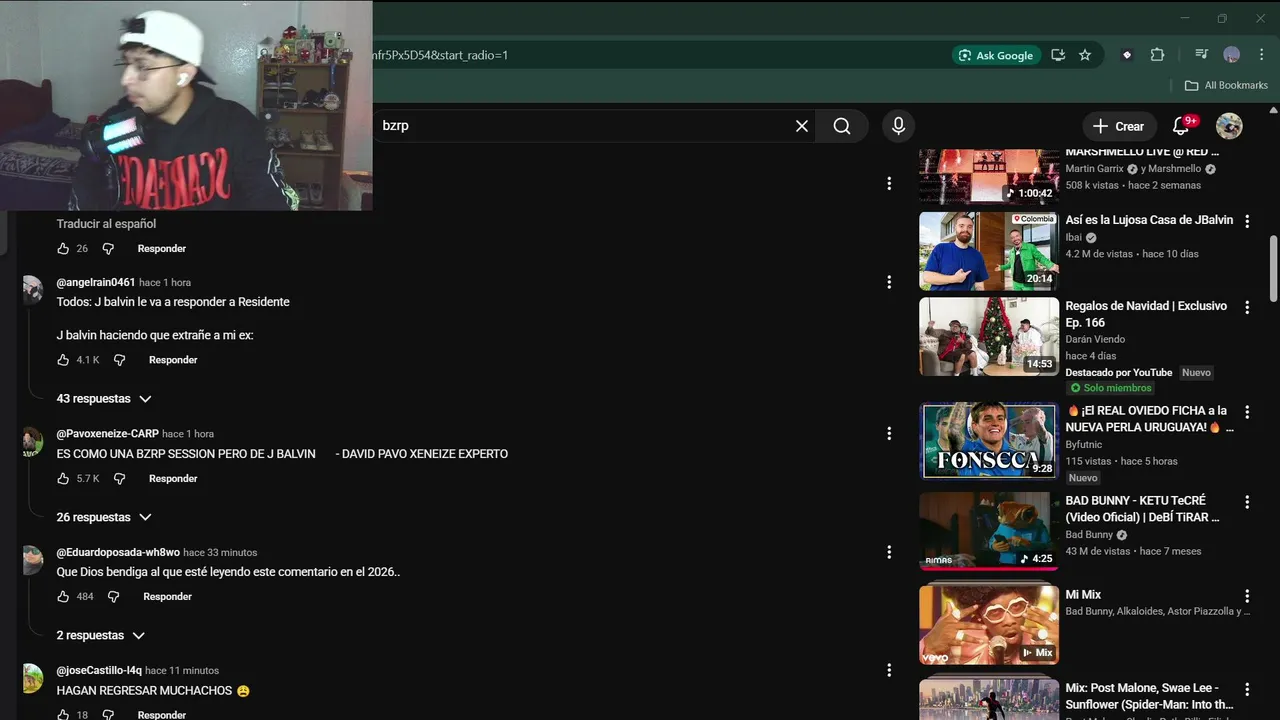Reply to the 26-likes comment with Responder

(162, 249)
